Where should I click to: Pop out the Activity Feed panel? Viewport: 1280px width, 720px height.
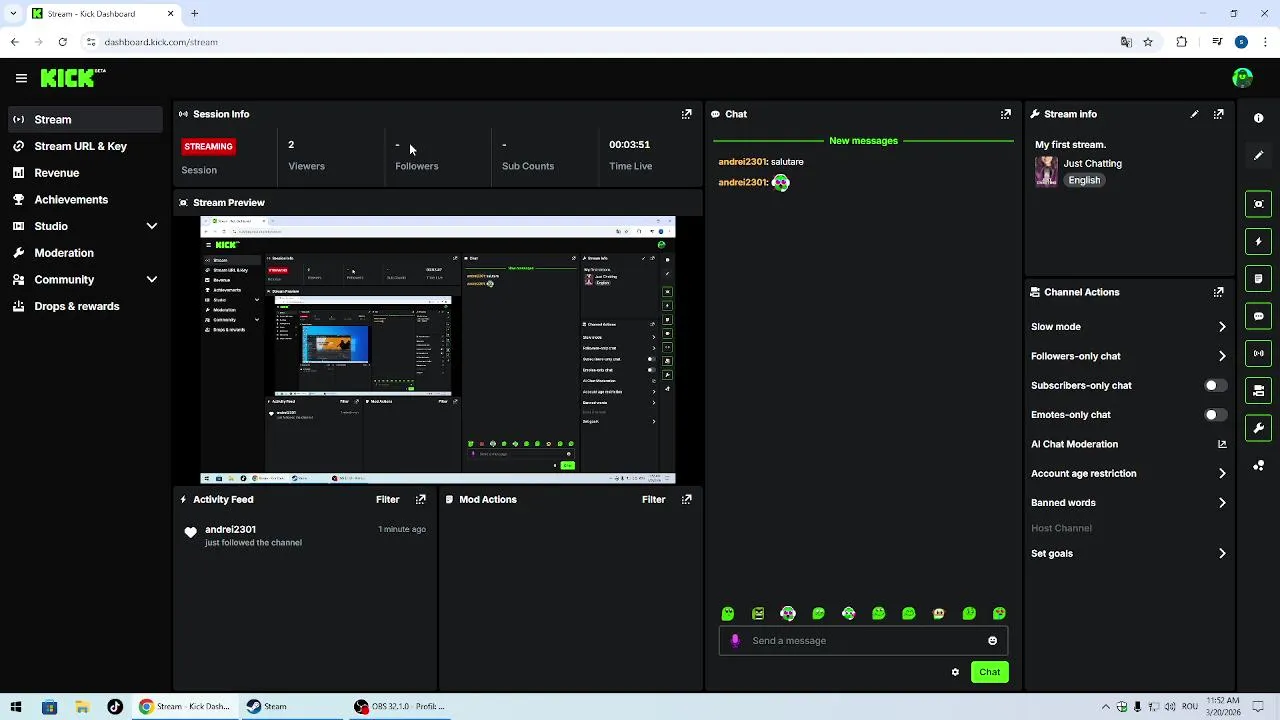tap(421, 499)
